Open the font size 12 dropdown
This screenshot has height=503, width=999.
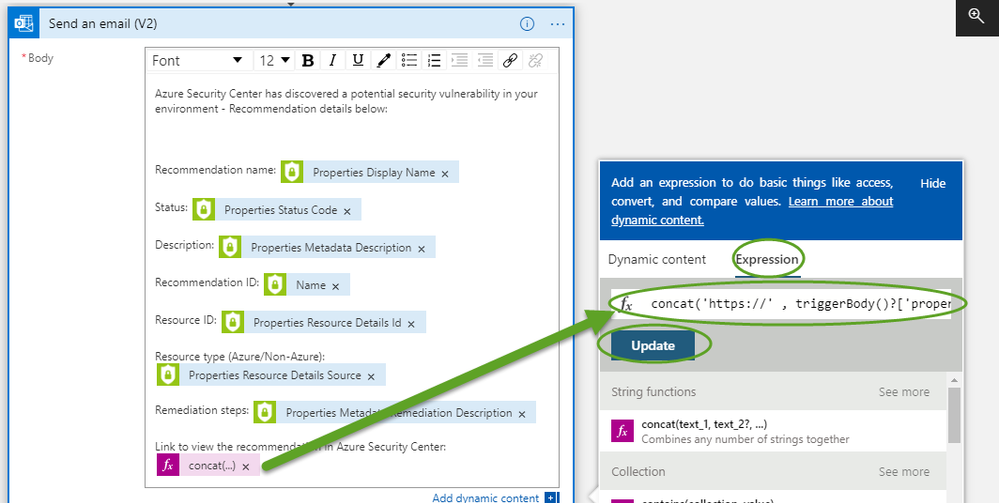275,61
